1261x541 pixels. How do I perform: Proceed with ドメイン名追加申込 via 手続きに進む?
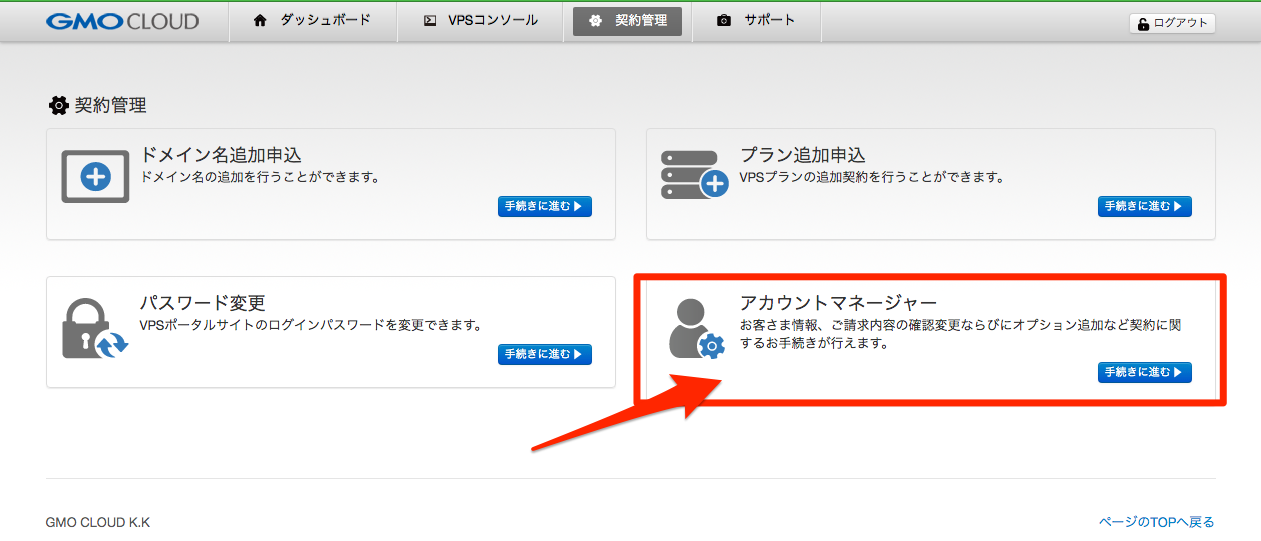click(x=544, y=207)
